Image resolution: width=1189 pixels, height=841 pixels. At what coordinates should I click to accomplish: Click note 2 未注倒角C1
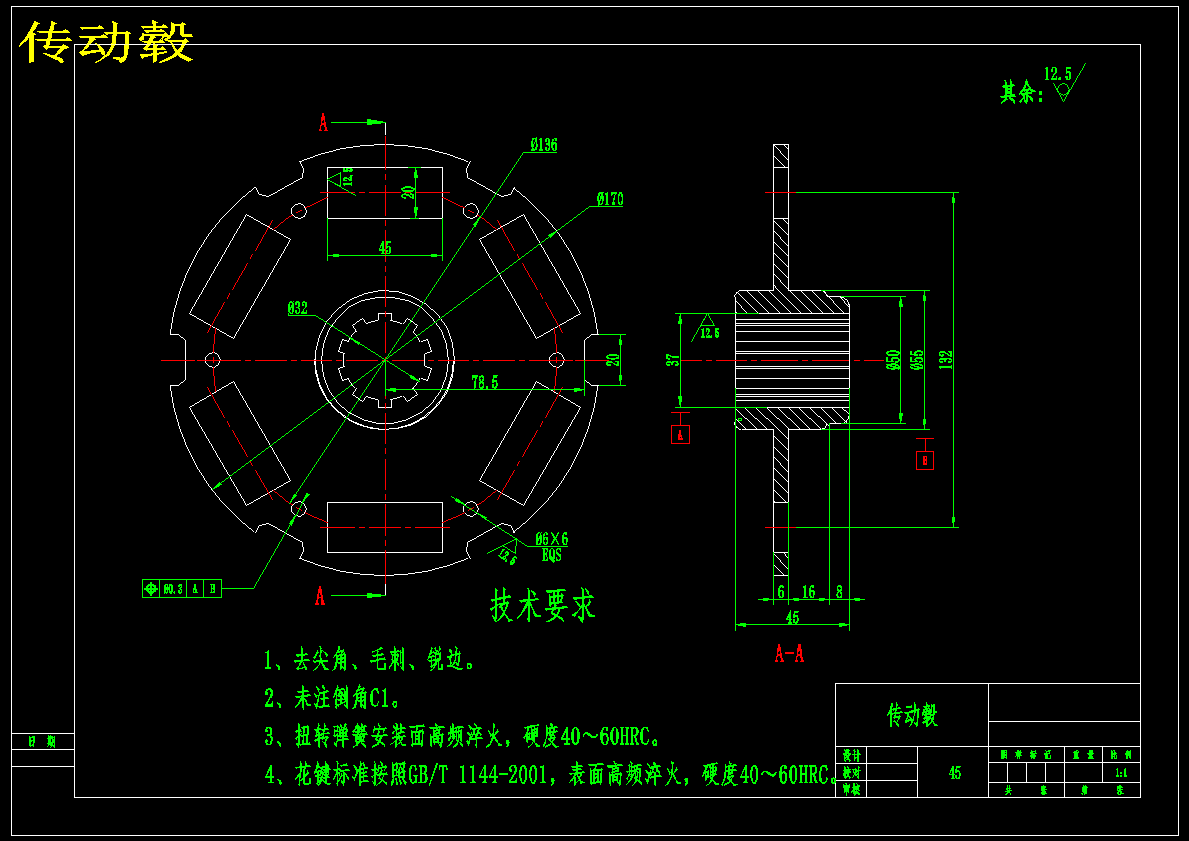point(332,698)
